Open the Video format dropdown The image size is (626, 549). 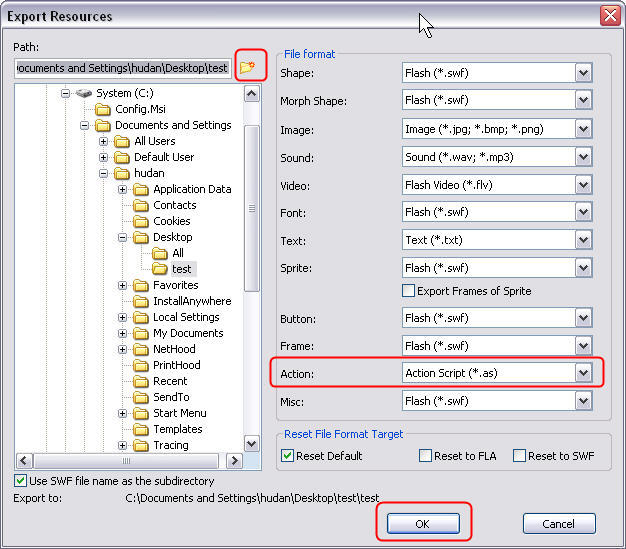(x=584, y=185)
